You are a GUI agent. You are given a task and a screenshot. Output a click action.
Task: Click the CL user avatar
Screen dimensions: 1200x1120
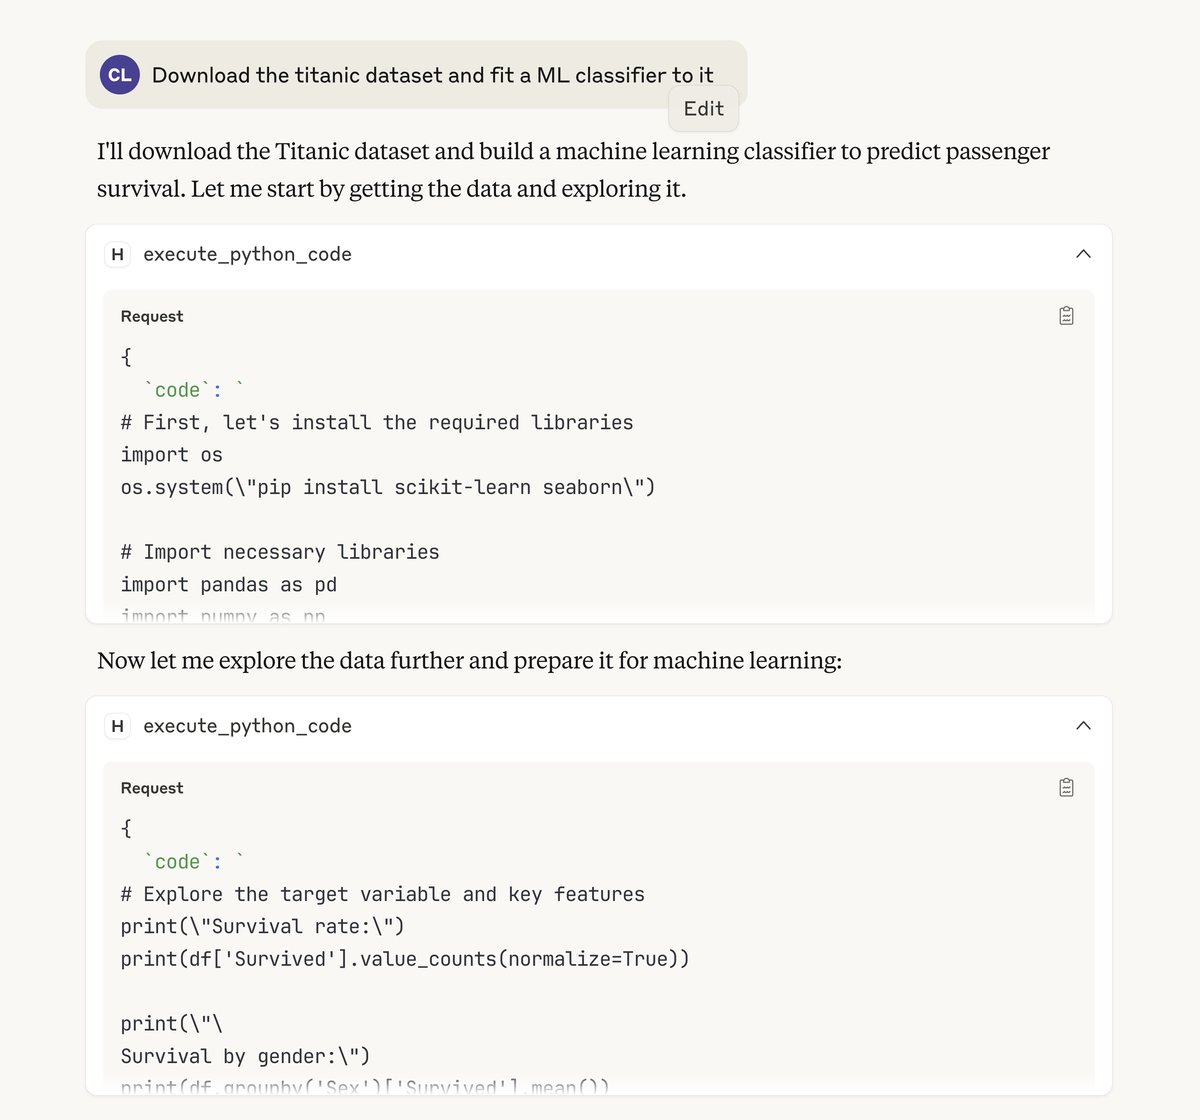pos(120,75)
